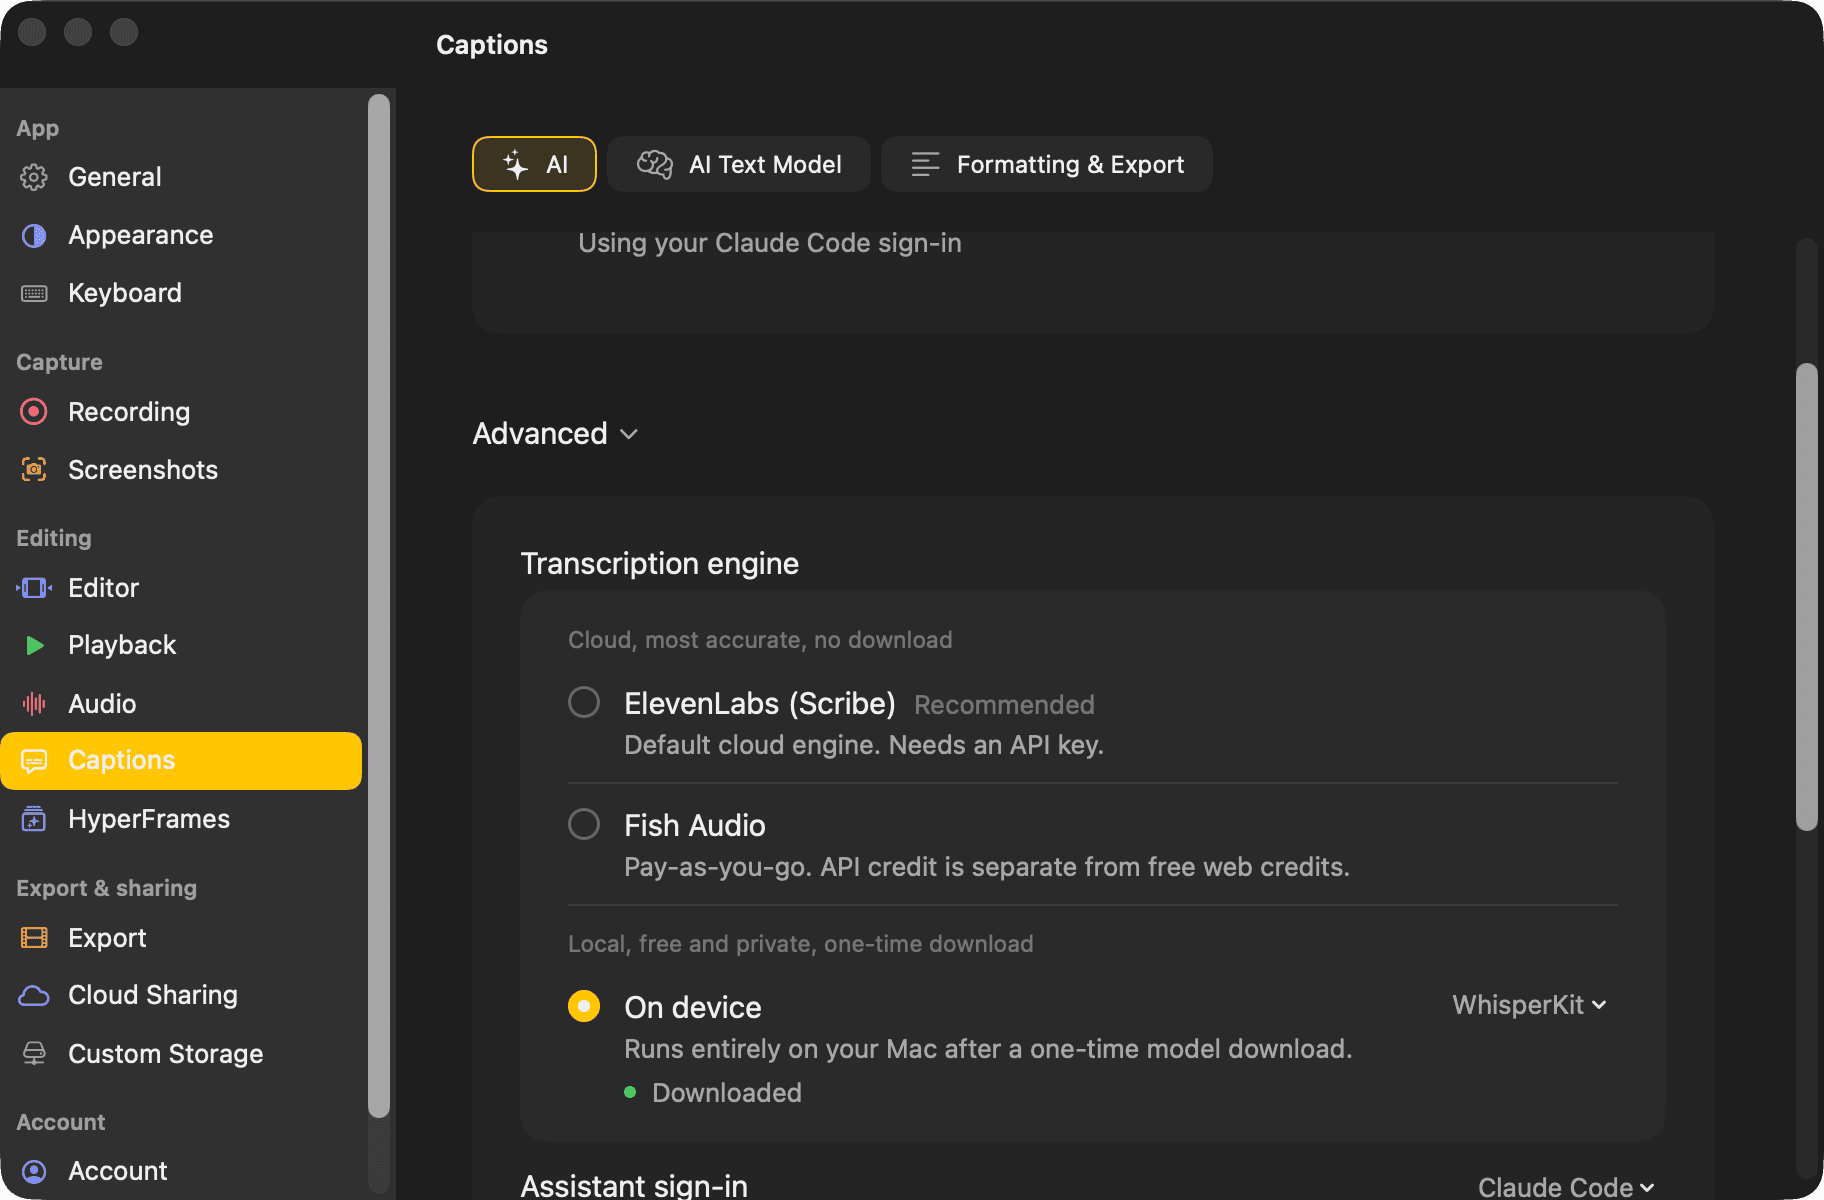Image resolution: width=1824 pixels, height=1200 pixels.
Task: Click the 'Downloaded' status text
Action: [727, 1093]
